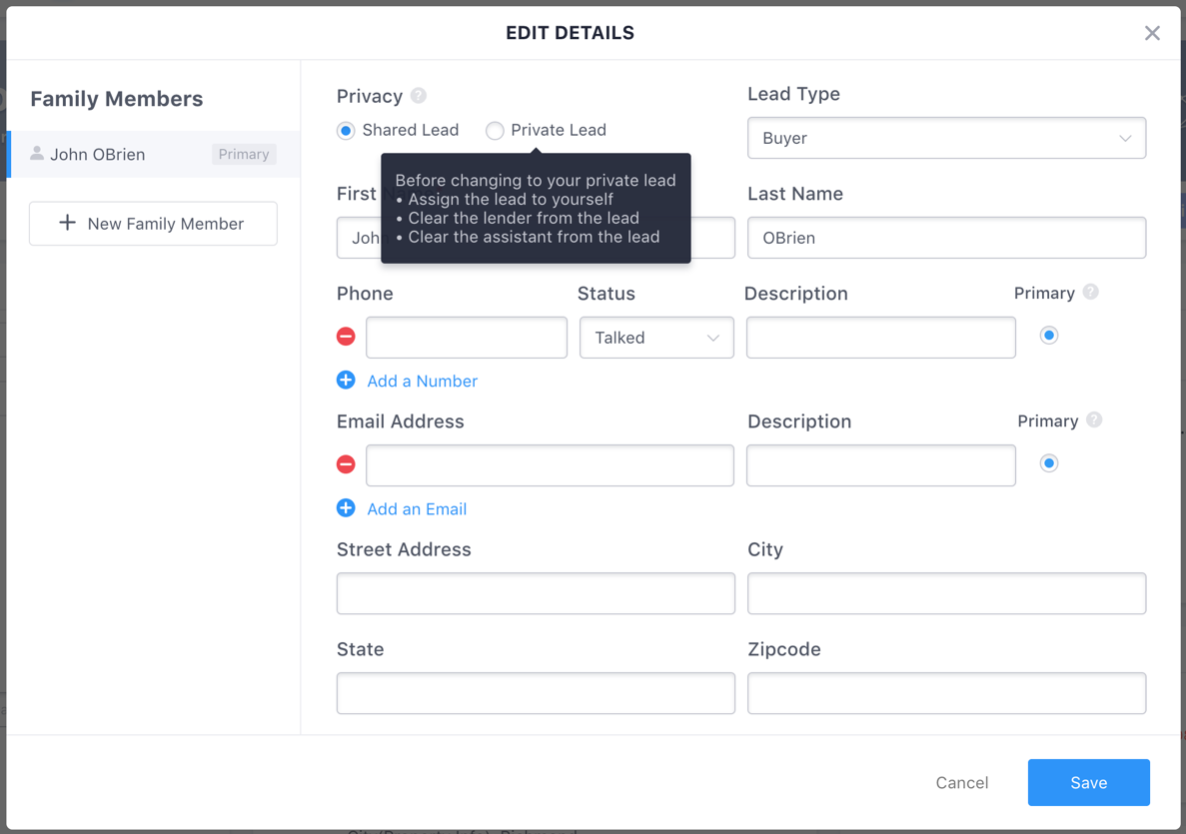Focus the Street Address input field
This screenshot has width=1186, height=834.
536,593
